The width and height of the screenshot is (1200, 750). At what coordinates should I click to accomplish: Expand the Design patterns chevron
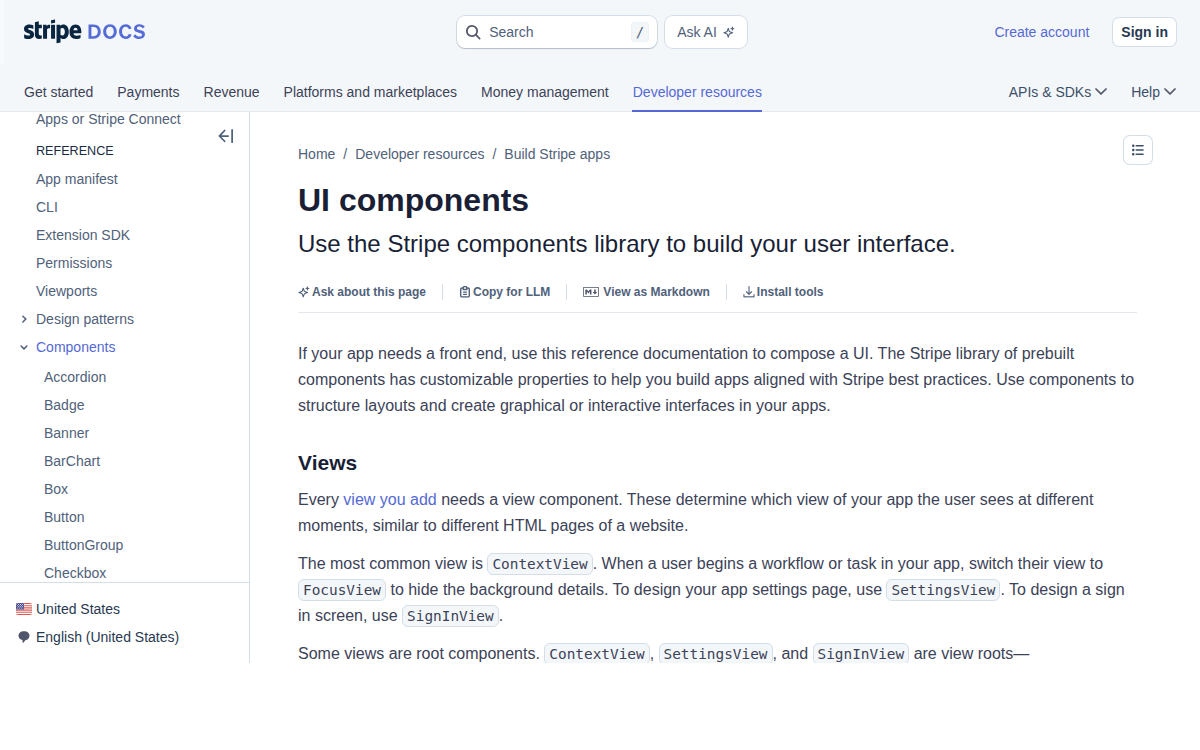24,319
